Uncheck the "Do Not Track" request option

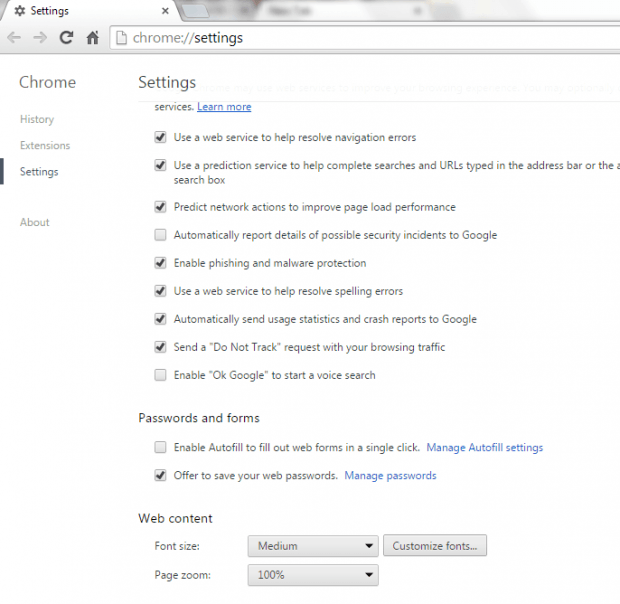point(160,347)
